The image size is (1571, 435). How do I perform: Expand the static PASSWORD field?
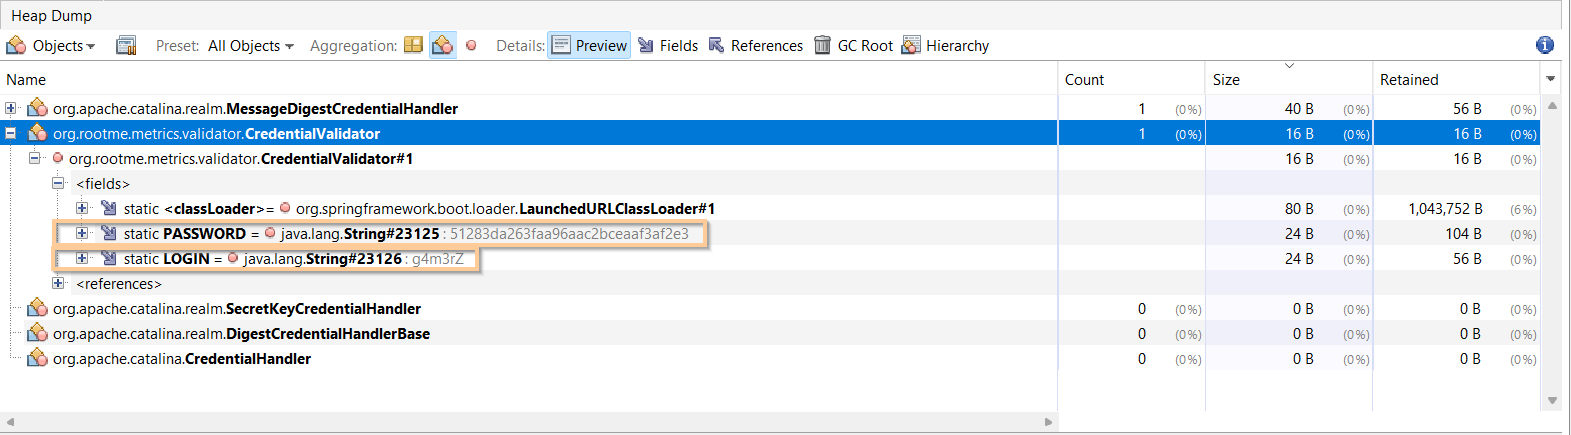click(82, 234)
